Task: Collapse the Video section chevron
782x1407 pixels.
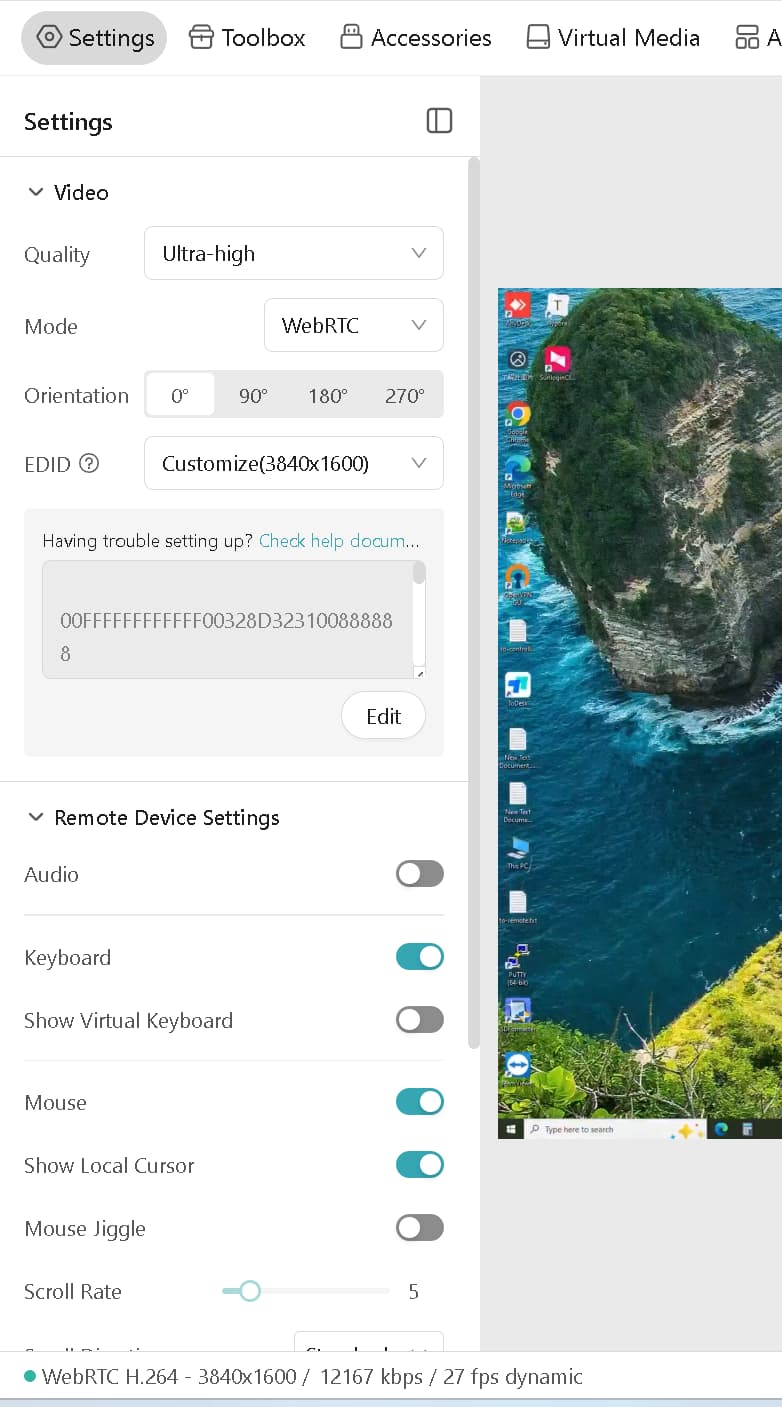Action: [36, 192]
